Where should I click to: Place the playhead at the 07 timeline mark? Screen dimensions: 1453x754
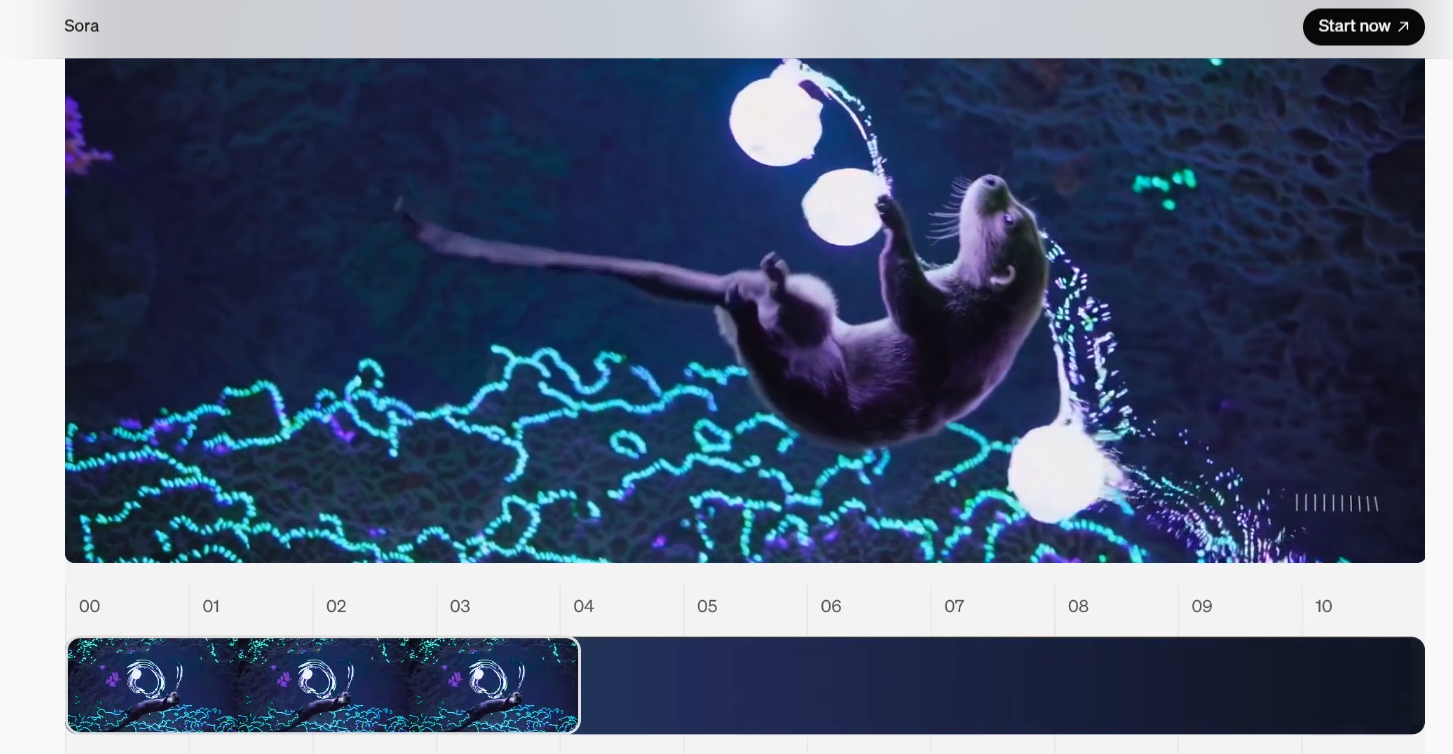[x=954, y=606]
